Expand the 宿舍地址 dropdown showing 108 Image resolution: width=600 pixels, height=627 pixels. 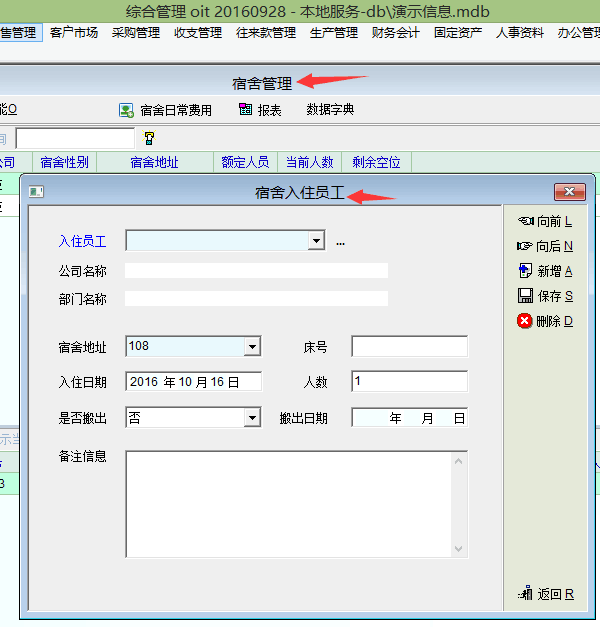253,347
